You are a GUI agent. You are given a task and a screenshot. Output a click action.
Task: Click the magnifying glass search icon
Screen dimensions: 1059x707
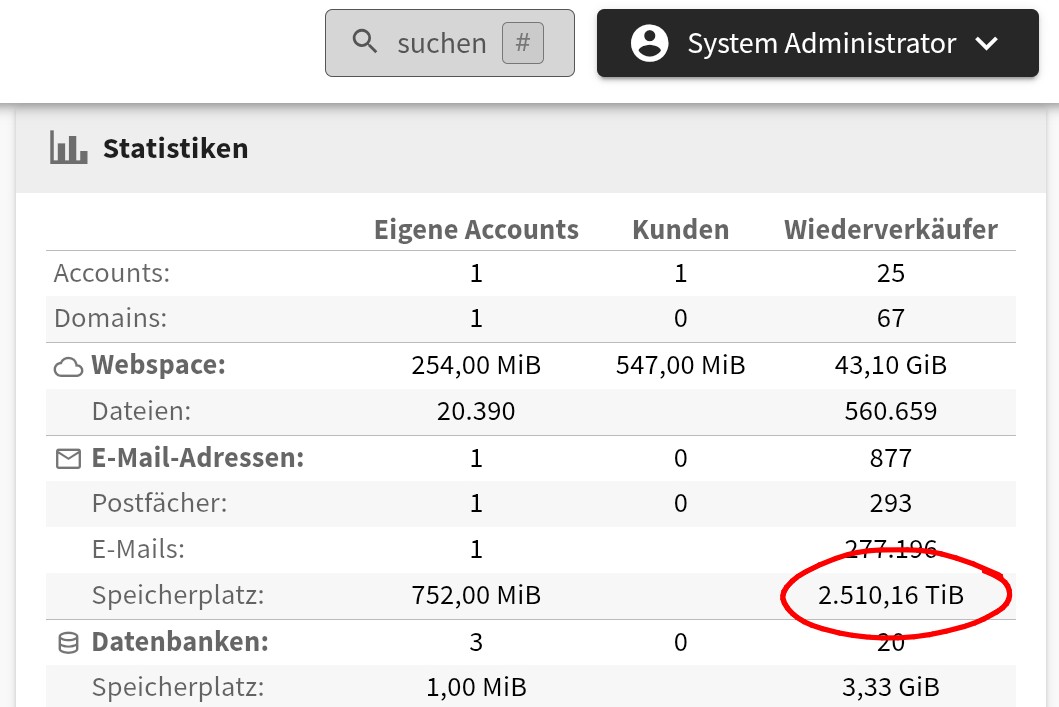(365, 42)
